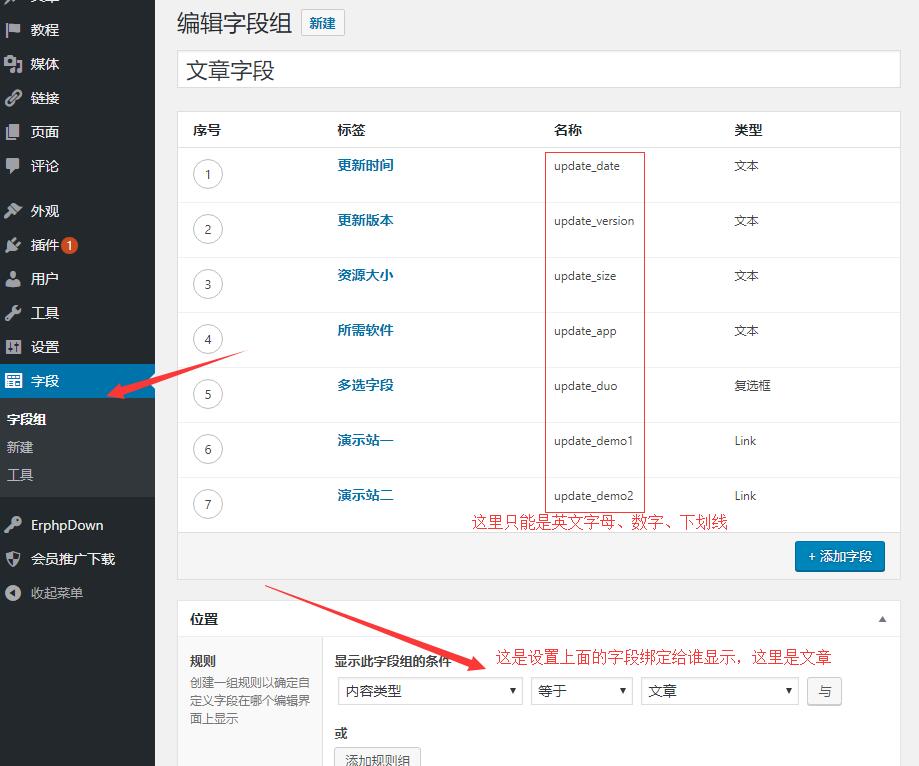Click the Links (链接) sidebar icon
Viewport: 919px width, 766px height.
click(13, 98)
